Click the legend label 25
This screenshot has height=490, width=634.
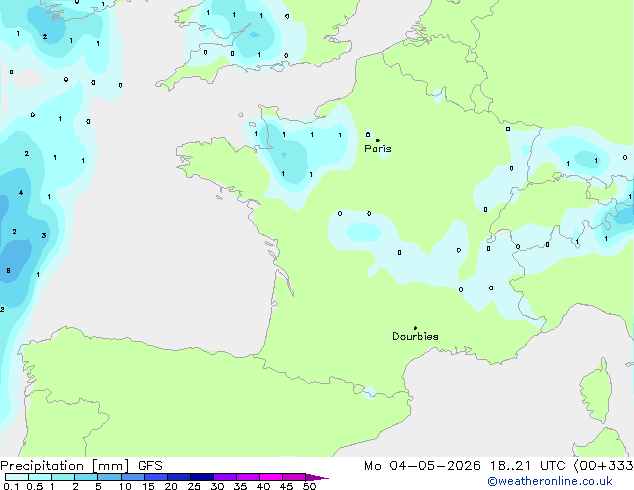click(x=194, y=486)
